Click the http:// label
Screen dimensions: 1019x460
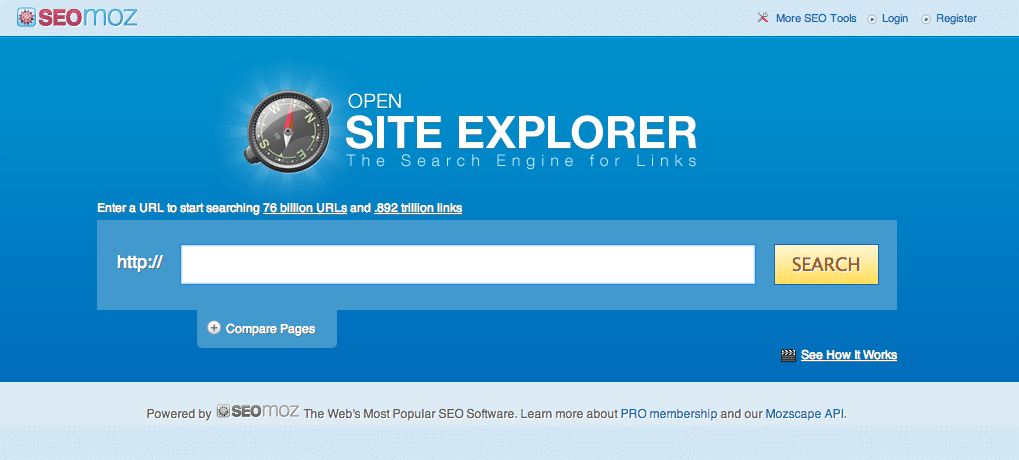pos(140,262)
